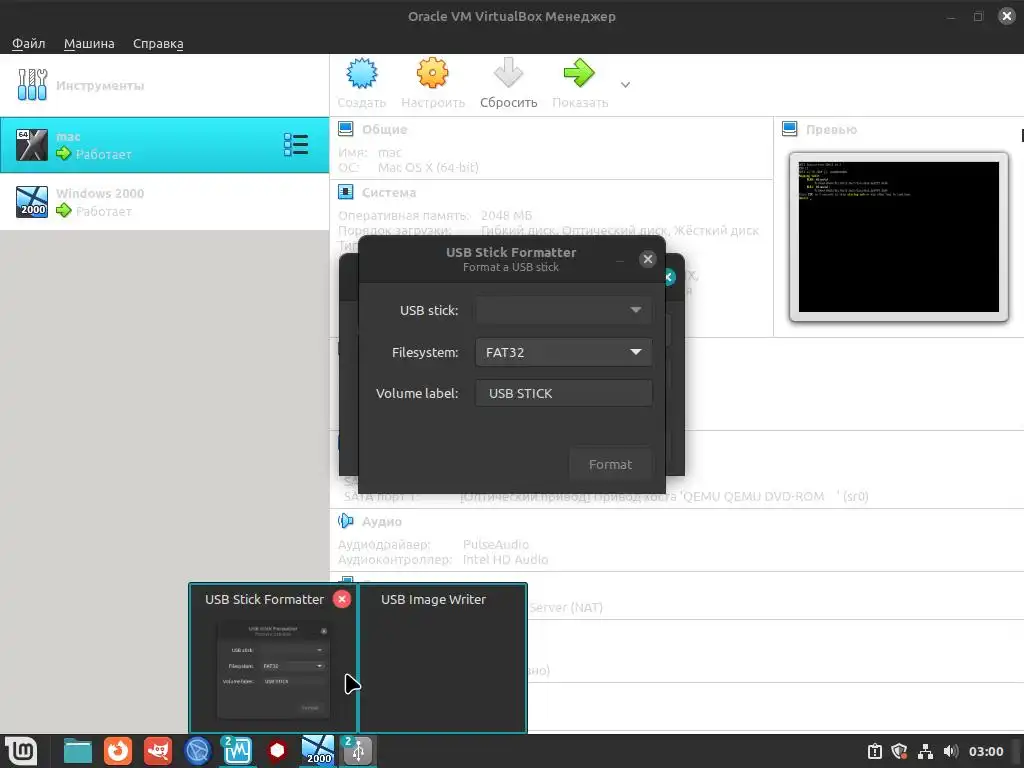
Task: Switch to USB Image Writer preview
Action: tap(442, 658)
